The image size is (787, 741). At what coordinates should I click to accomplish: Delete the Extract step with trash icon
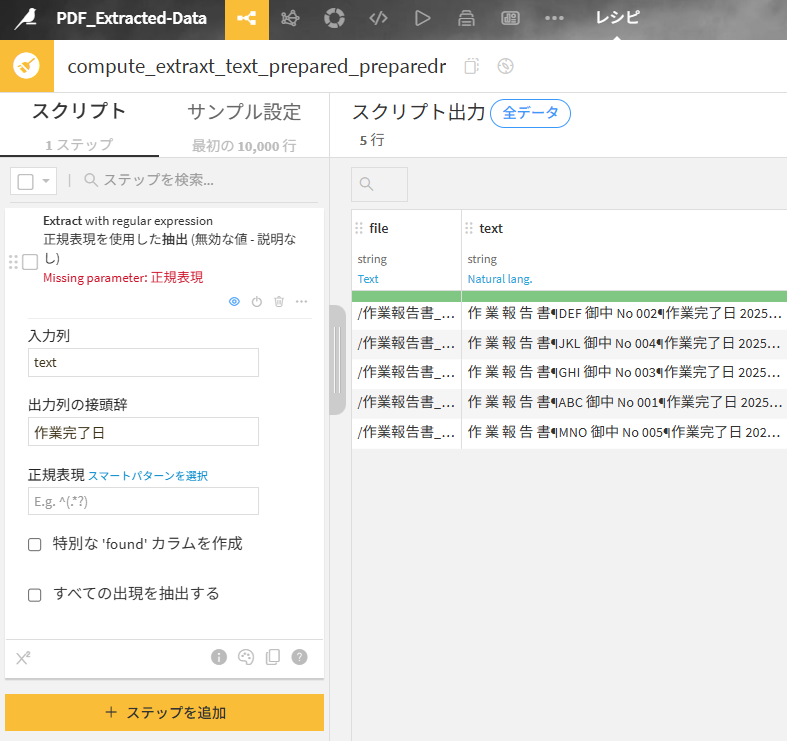point(279,301)
